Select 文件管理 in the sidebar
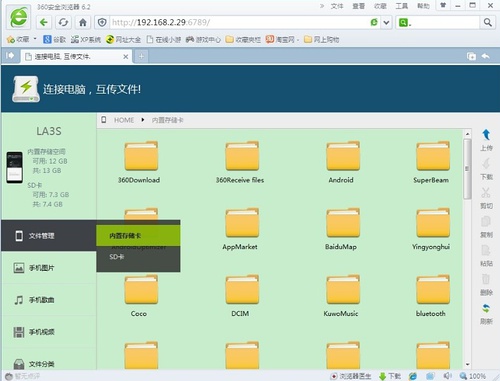 coord(49,236)
